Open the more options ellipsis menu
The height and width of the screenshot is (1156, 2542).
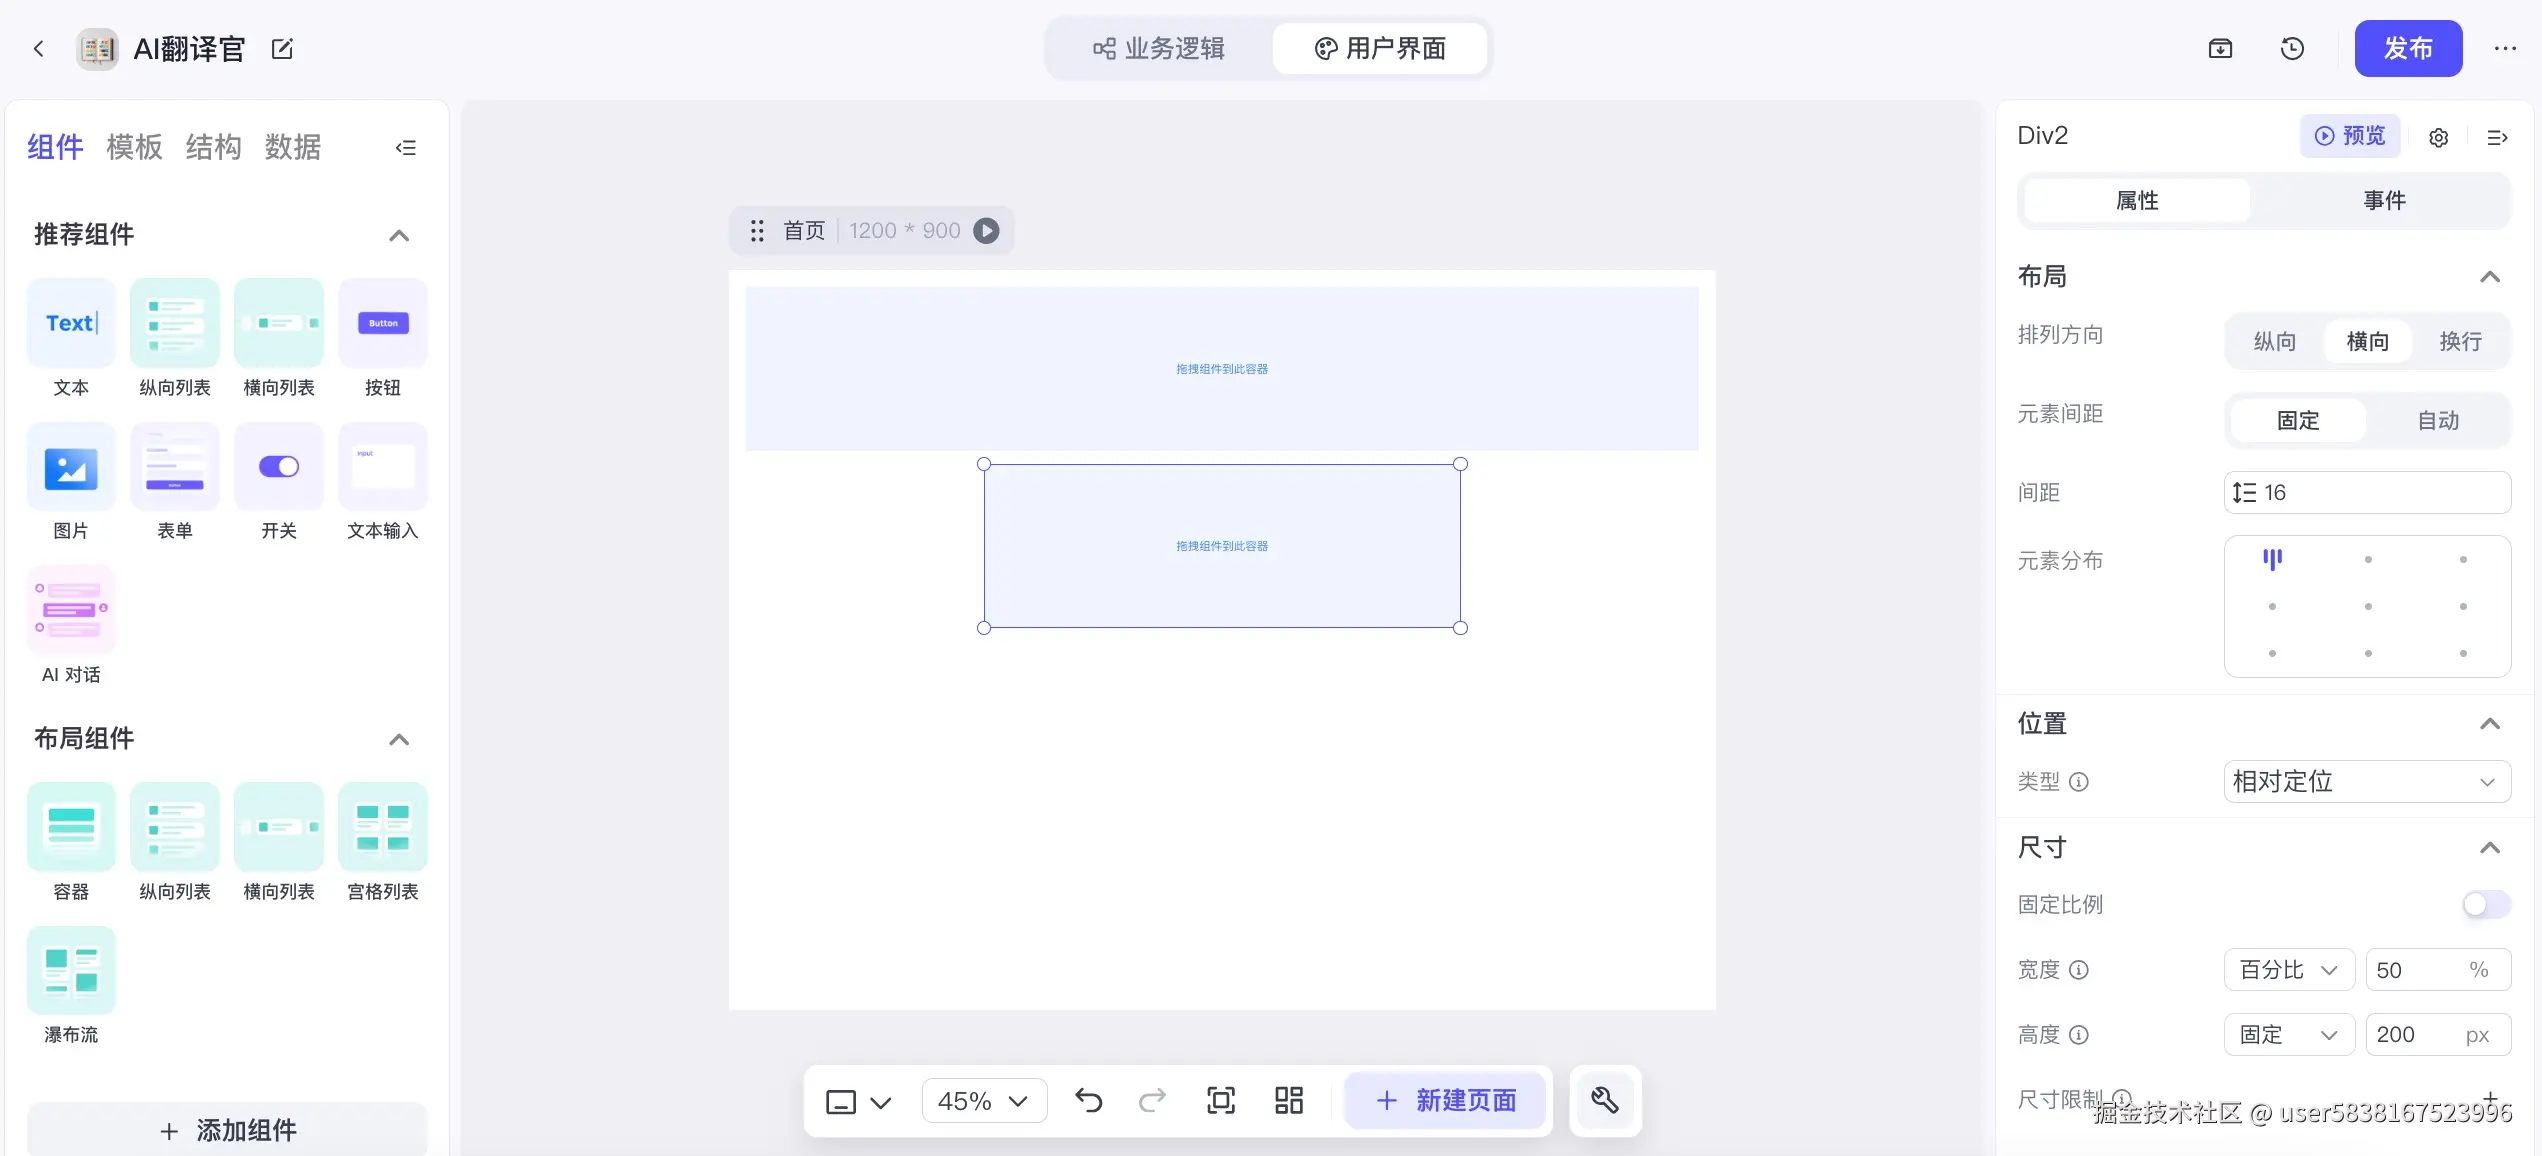(x=2505, y=48)
